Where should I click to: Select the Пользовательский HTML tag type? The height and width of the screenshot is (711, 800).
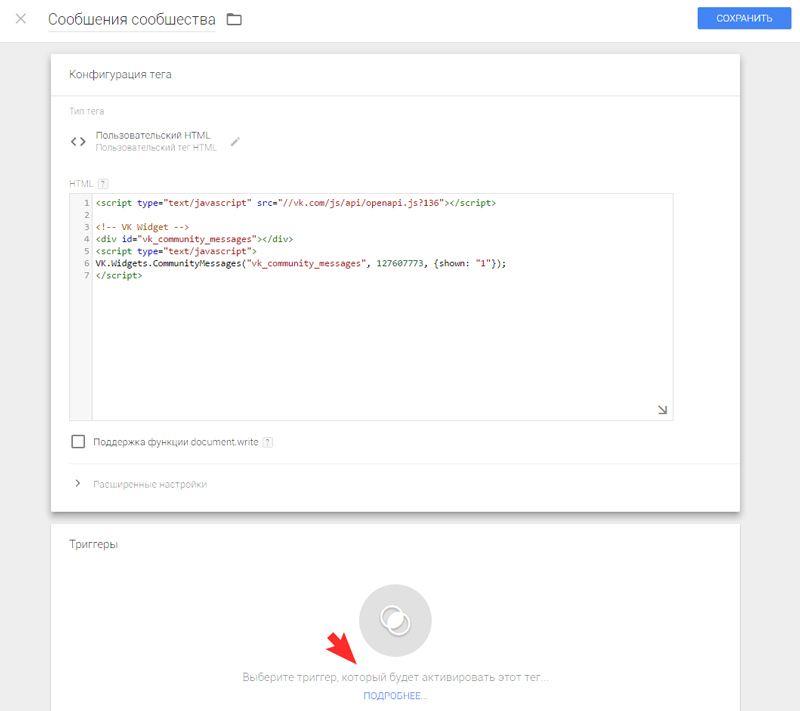pos(153,135)
